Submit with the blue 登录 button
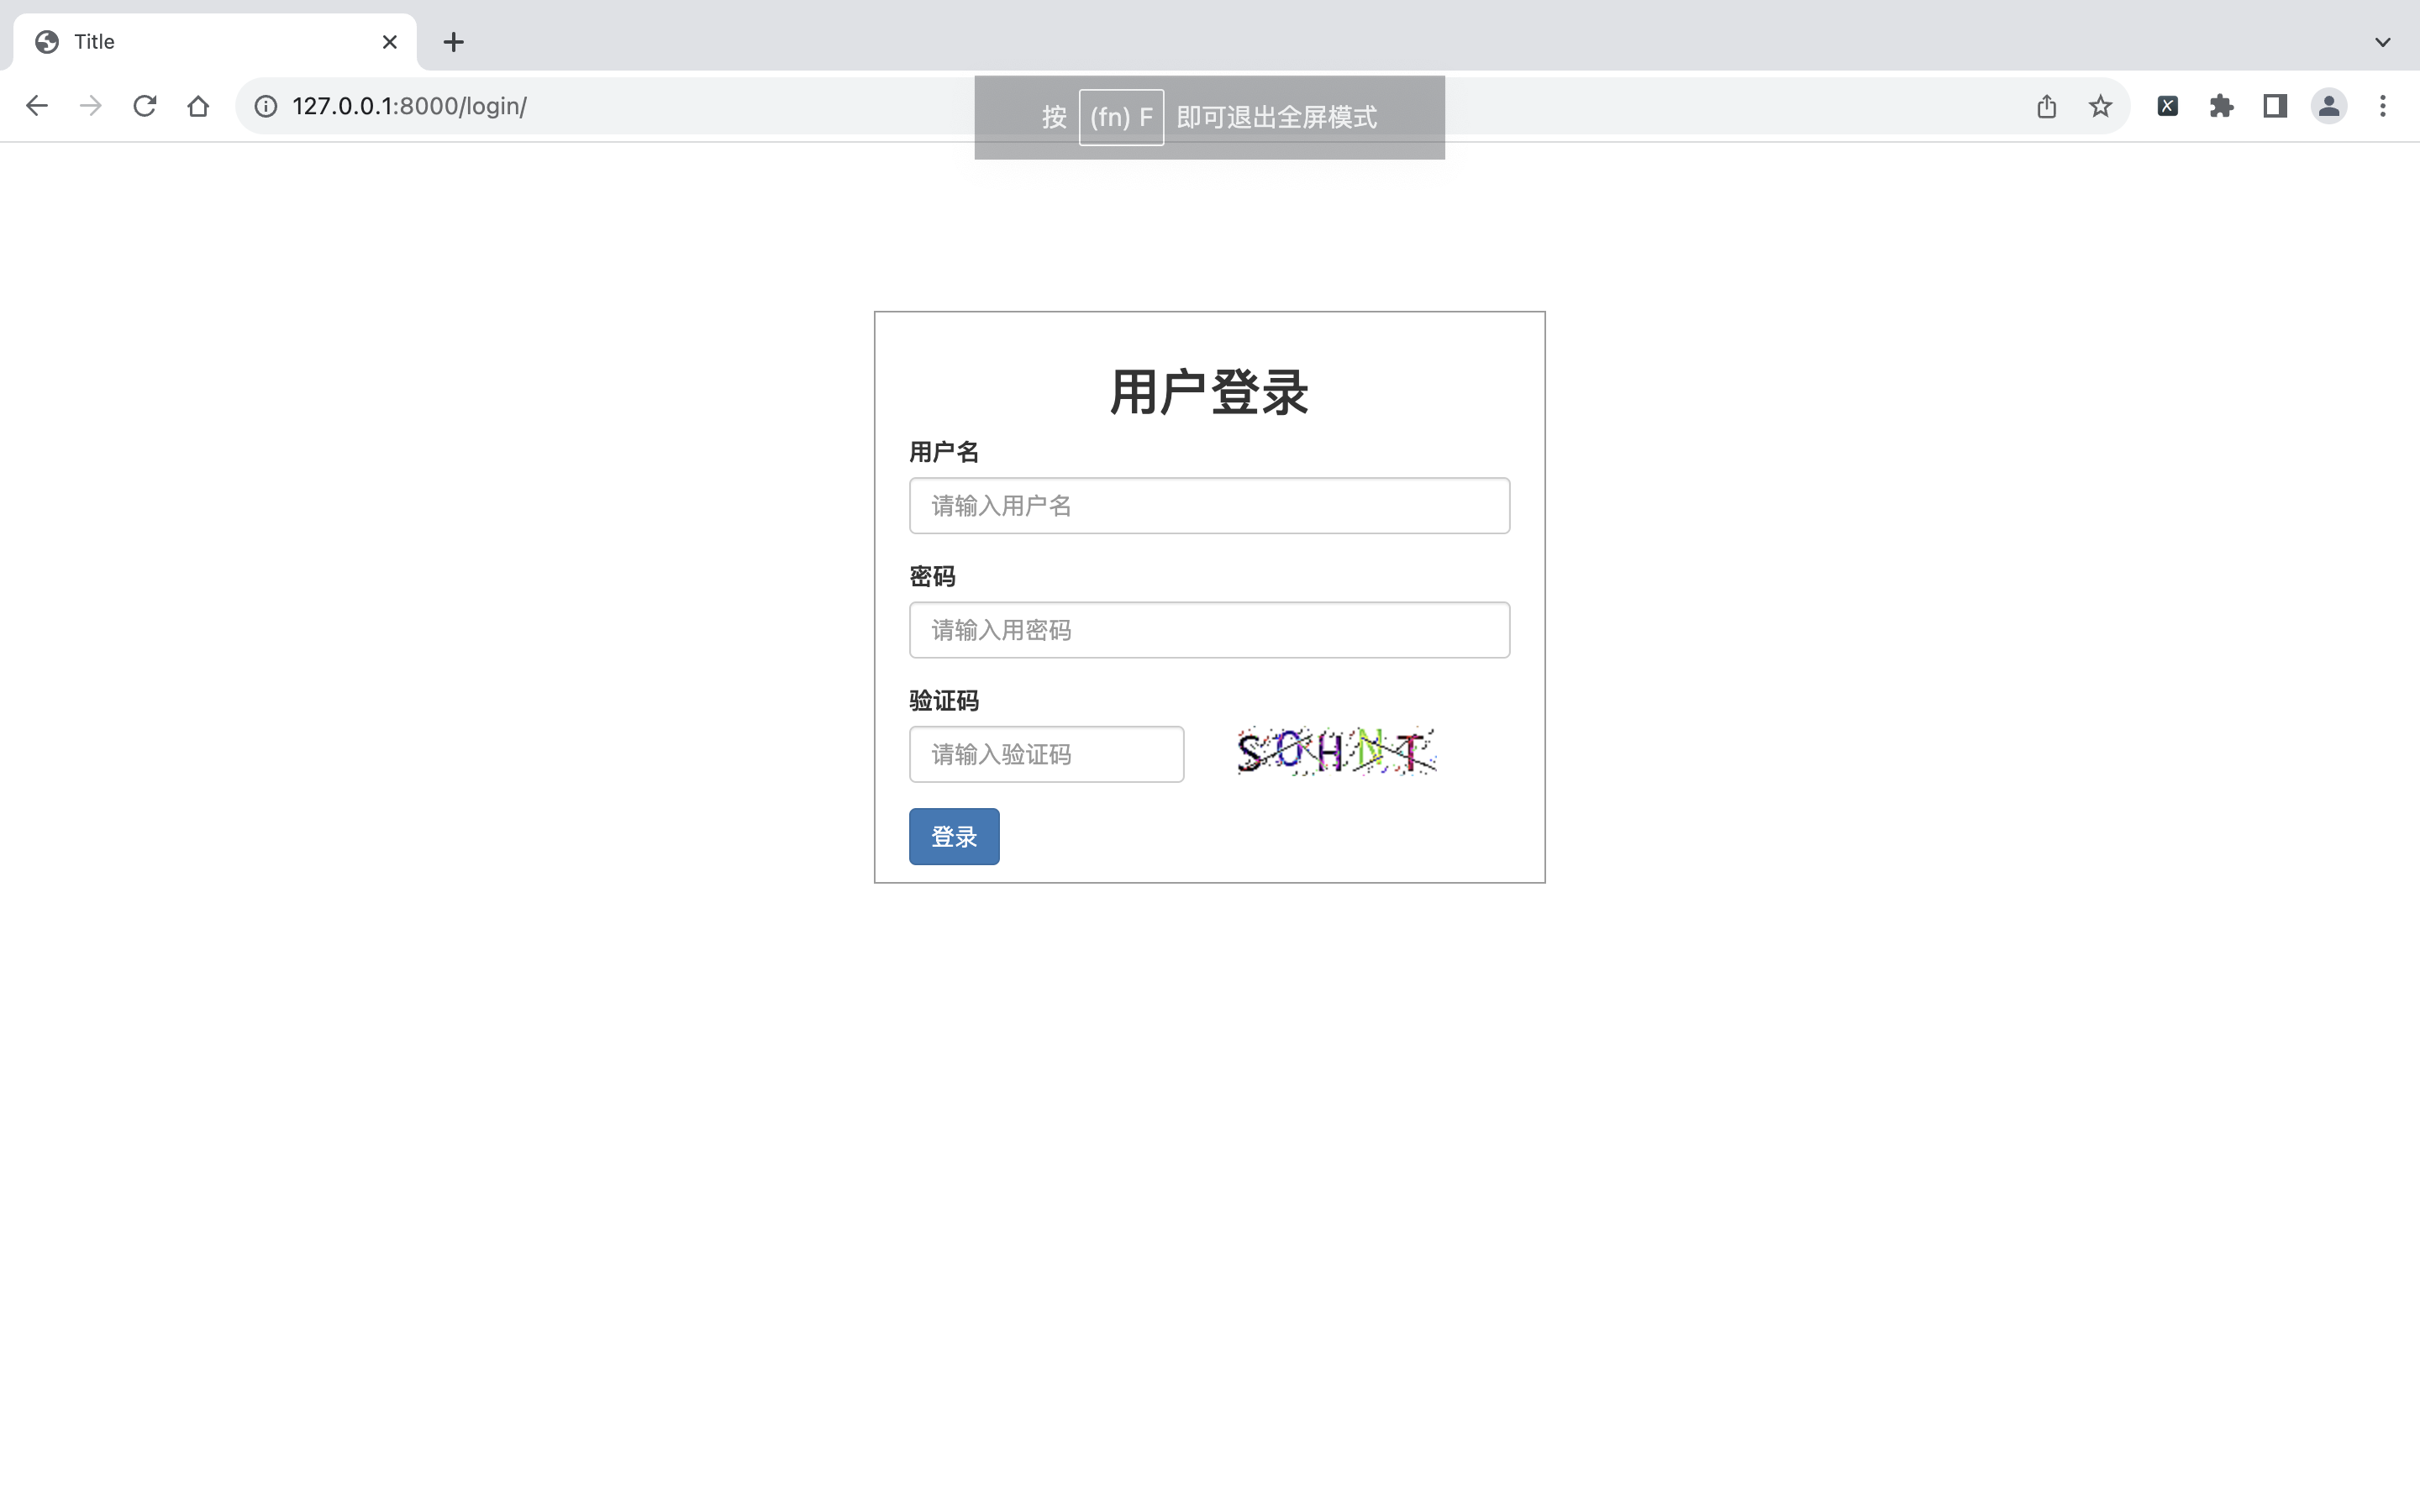This screenshot has height=1512, width=2420. pos(954,836)
